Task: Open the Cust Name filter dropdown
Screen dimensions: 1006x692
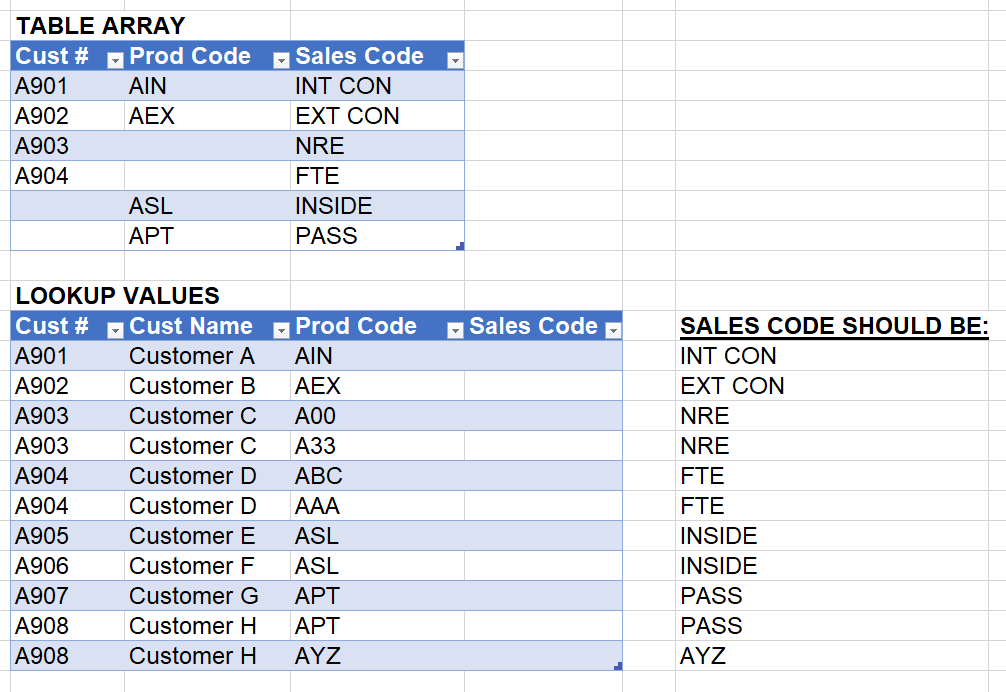Action: [x=281, y=330]
